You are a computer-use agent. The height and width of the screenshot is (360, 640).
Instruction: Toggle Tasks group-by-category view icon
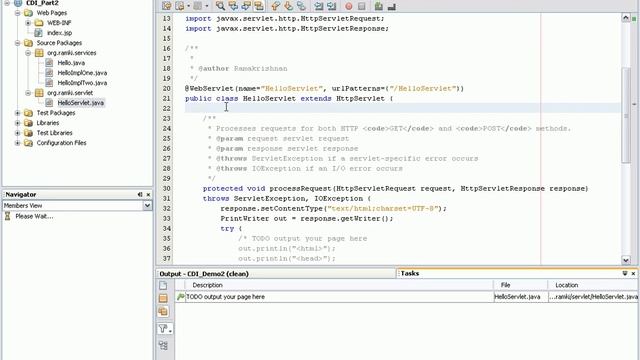tap(163, 346)
